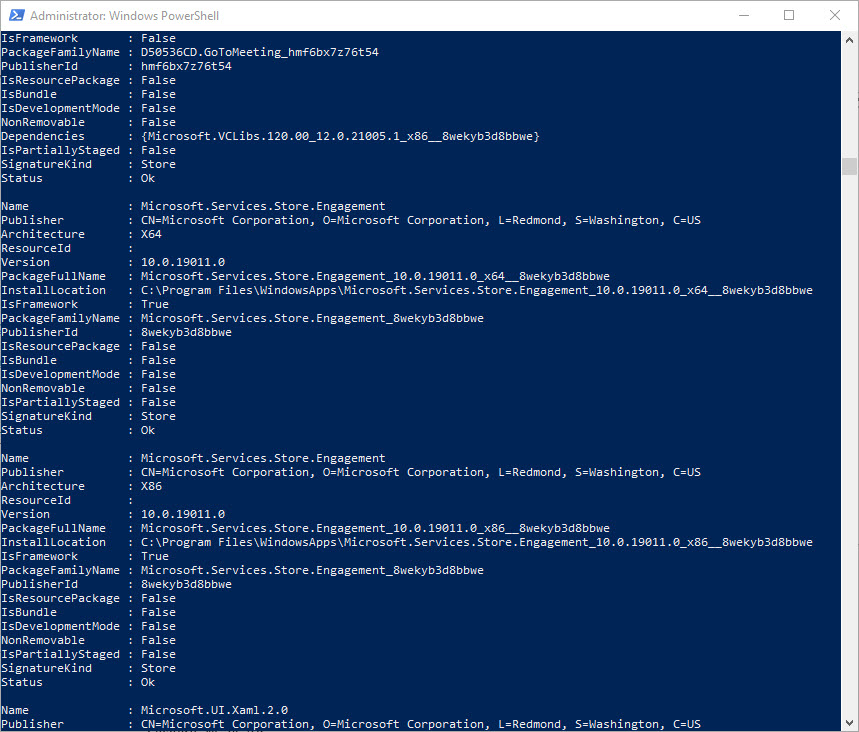
Task: Minimize the PowerShell window
Action: tap(743, 15)
